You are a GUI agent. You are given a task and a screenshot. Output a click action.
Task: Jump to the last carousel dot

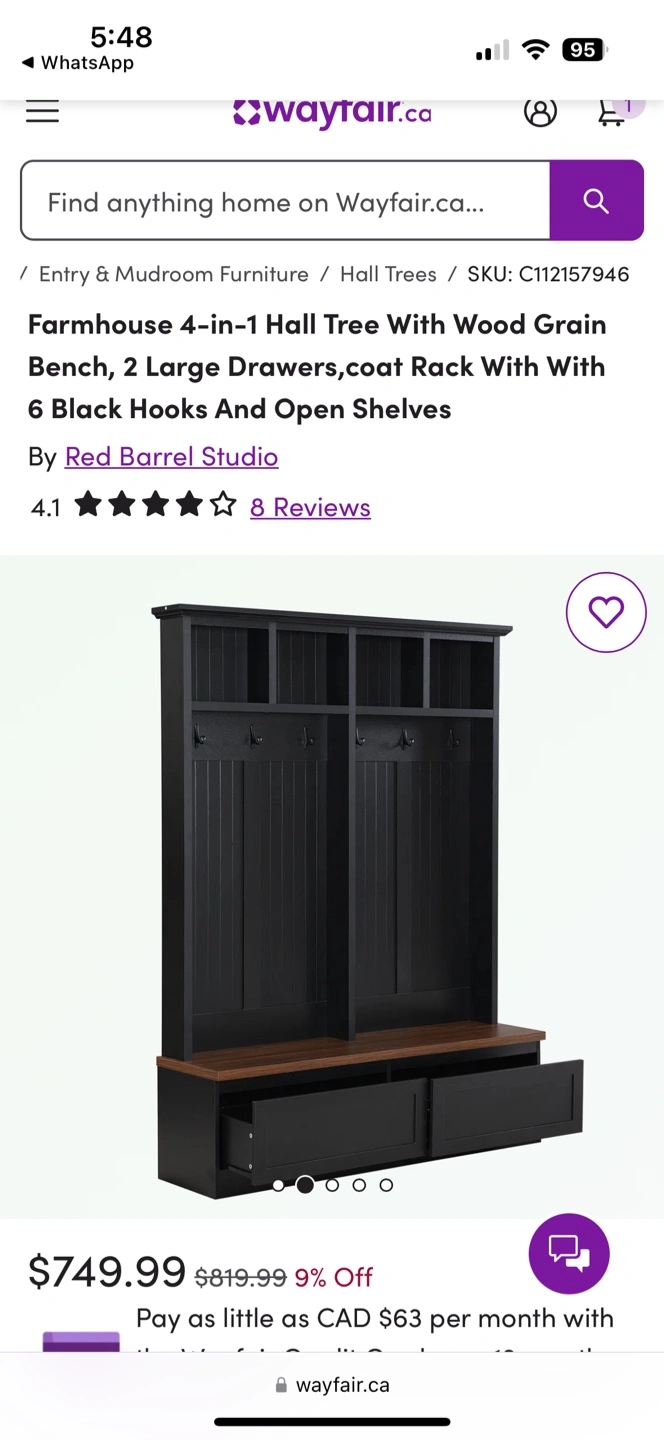[x=386, y=1185]
